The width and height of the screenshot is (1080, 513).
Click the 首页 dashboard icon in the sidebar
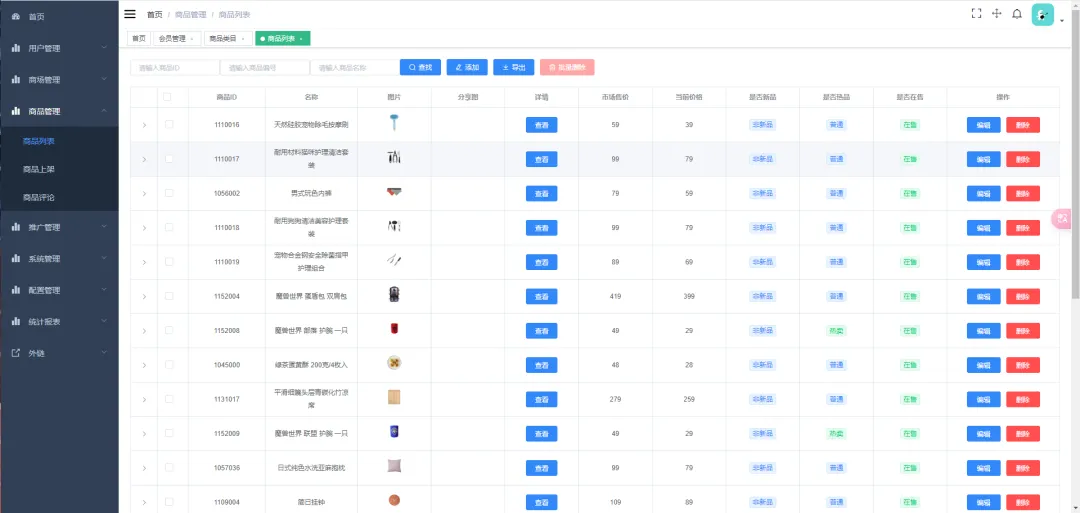[x=16, y=17]
